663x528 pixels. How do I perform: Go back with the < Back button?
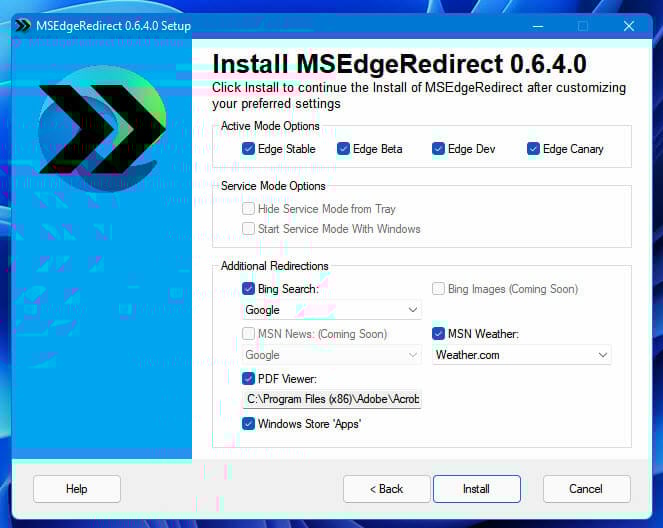pyautogui.click(x=386, y=489)
